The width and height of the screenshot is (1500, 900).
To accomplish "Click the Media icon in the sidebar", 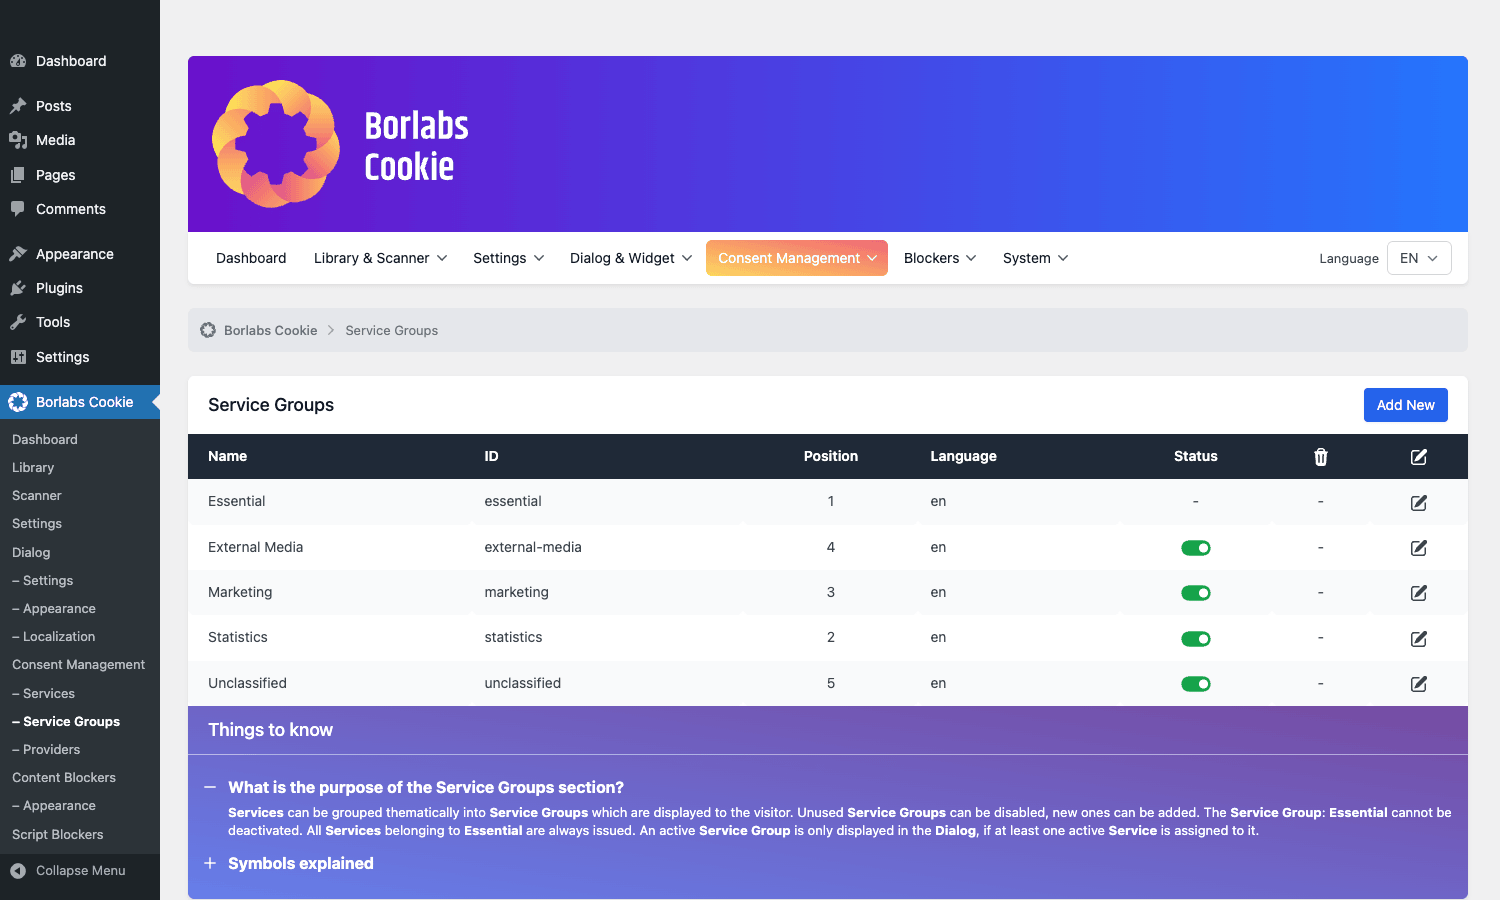I will pyautogui.click(x=18, y=140).
